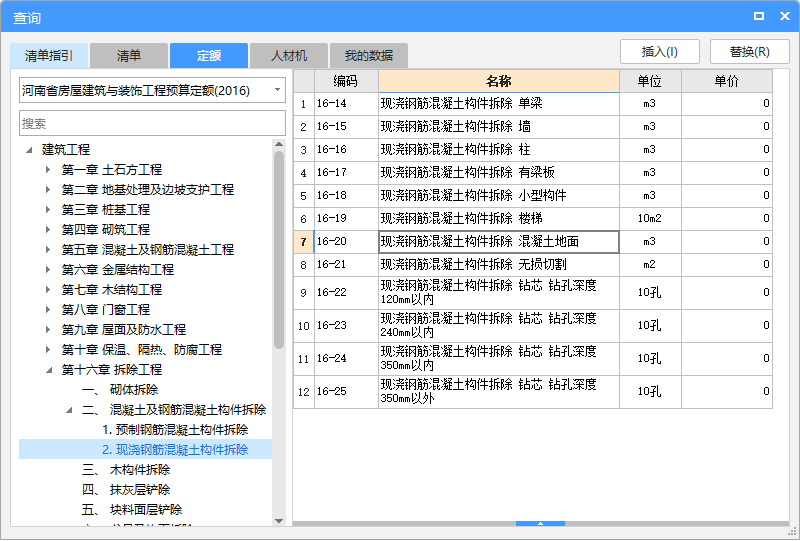Click the 单位 column header
The width and height of the screenshot is (800, 541).
point(650,81)
